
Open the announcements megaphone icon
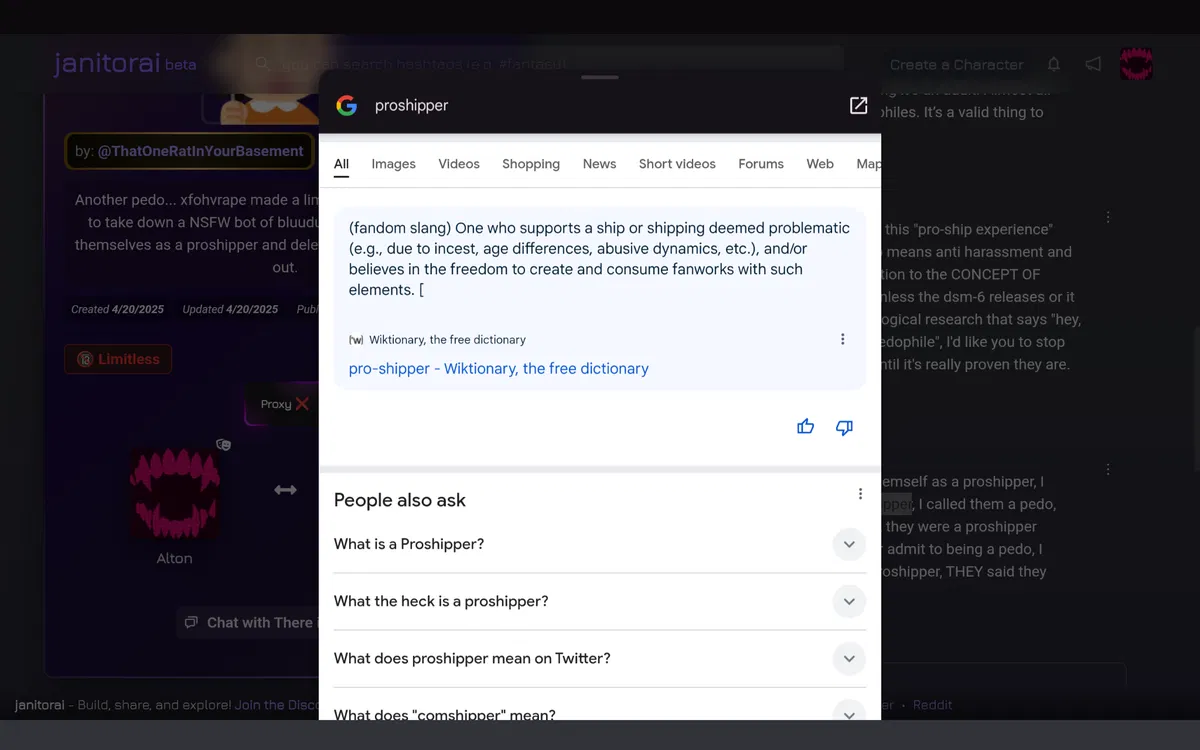tap(1093, 65)
